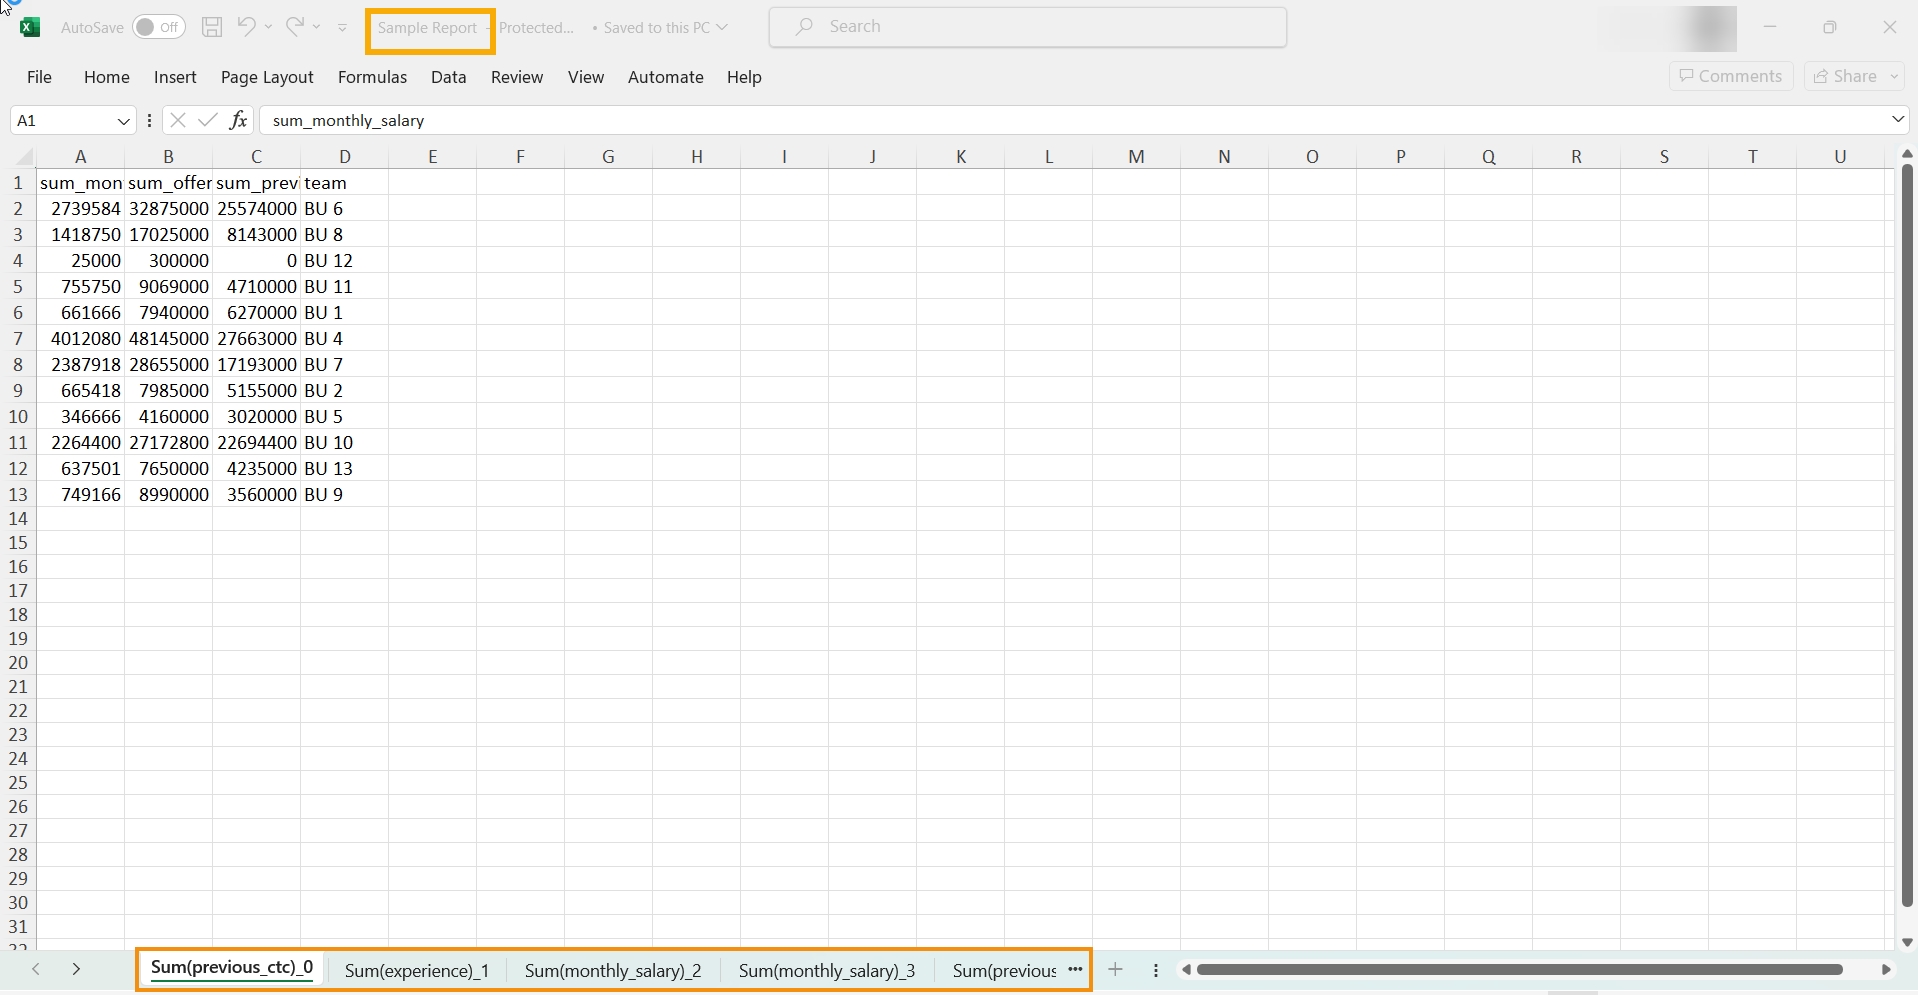1918x995 pixels.
Task: Click the Excel app icon
Action: [x=30, y=27]
